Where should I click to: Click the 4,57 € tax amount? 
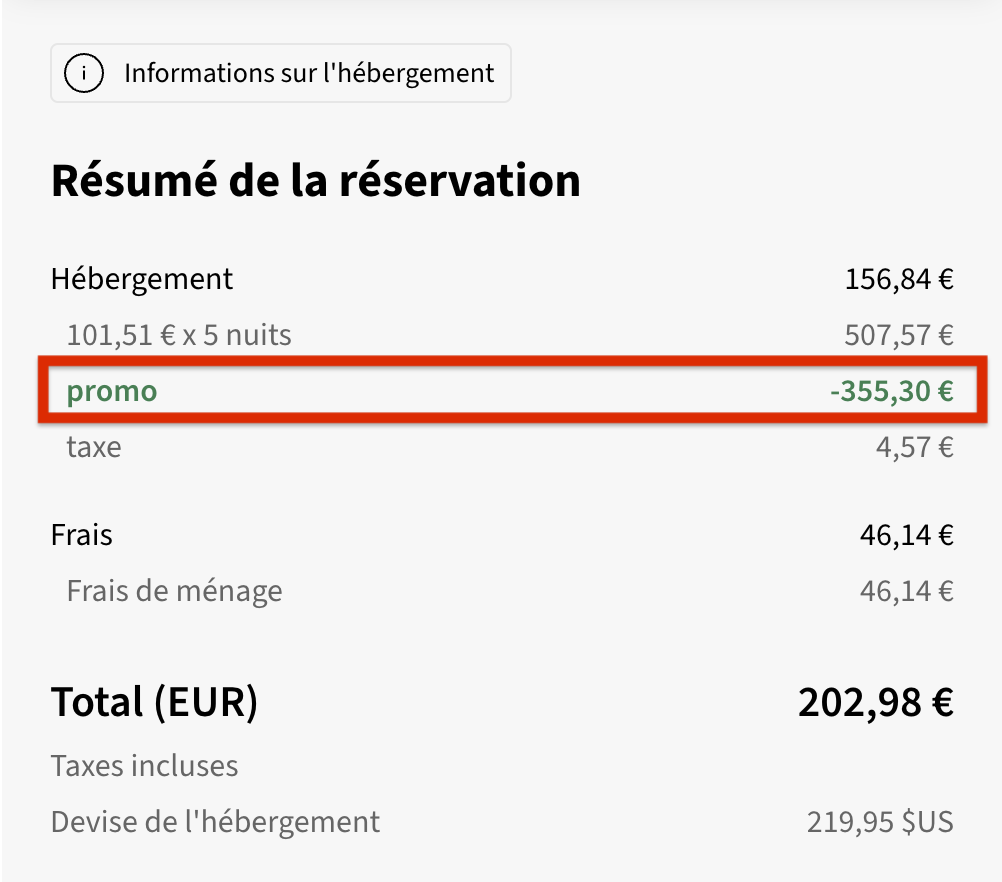coord(914,447)
